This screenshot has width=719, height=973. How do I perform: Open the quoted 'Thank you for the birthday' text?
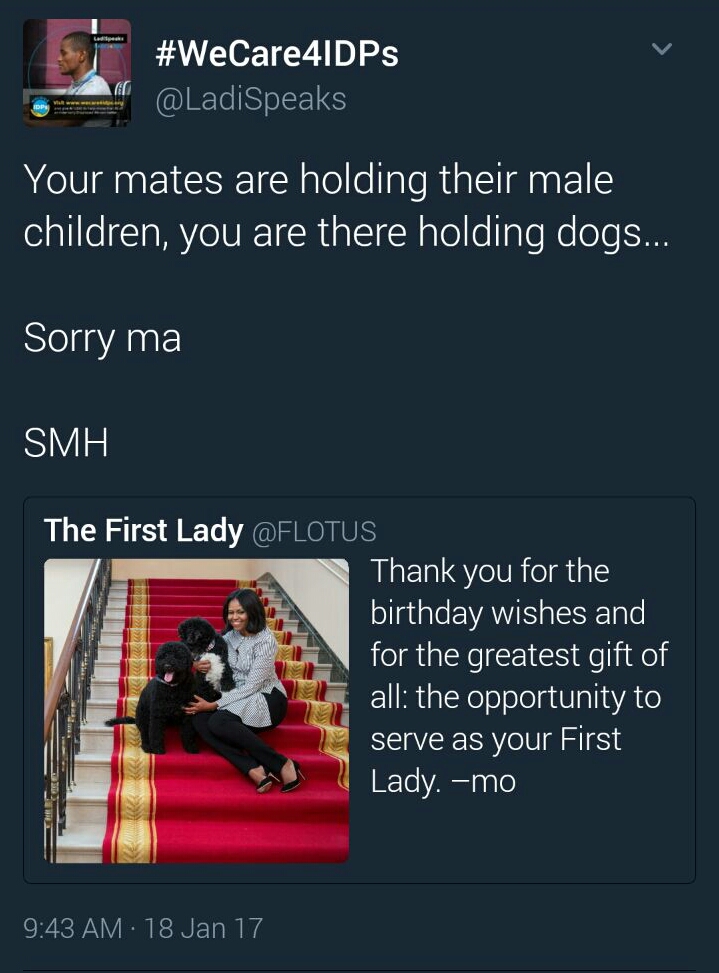[519, 676]
